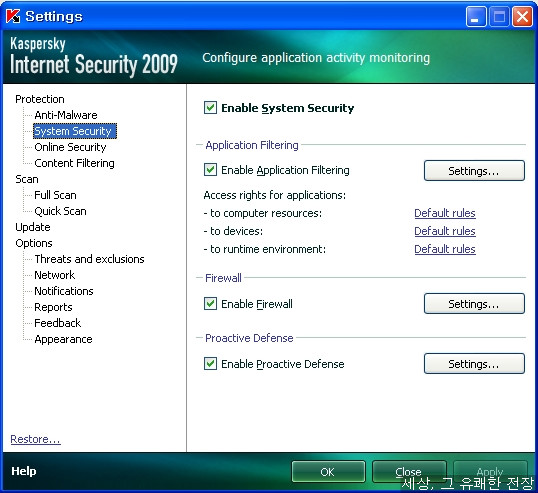Open Default rules for computer resources
The height and width of the screenshot is (493, 538).
pos(445,213)
